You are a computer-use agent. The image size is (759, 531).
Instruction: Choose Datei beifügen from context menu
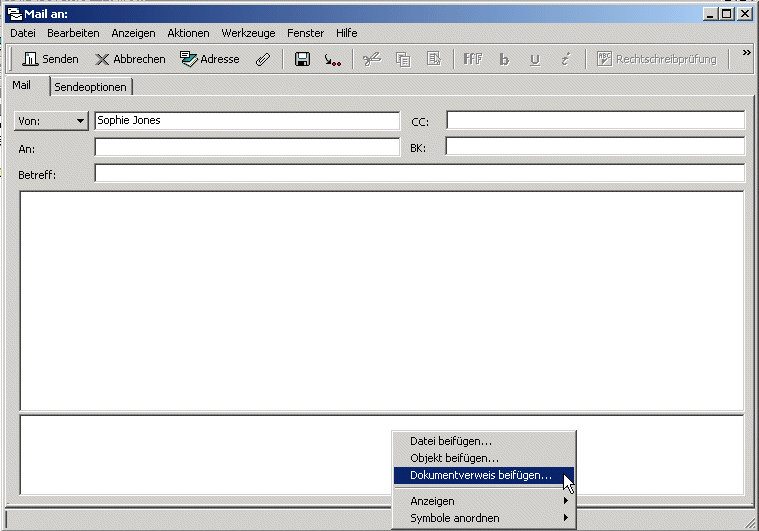click(x=484, y=441)
